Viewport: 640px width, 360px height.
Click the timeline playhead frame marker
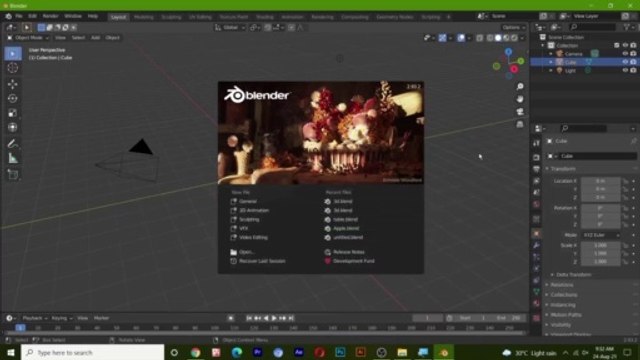pos(20,327)
